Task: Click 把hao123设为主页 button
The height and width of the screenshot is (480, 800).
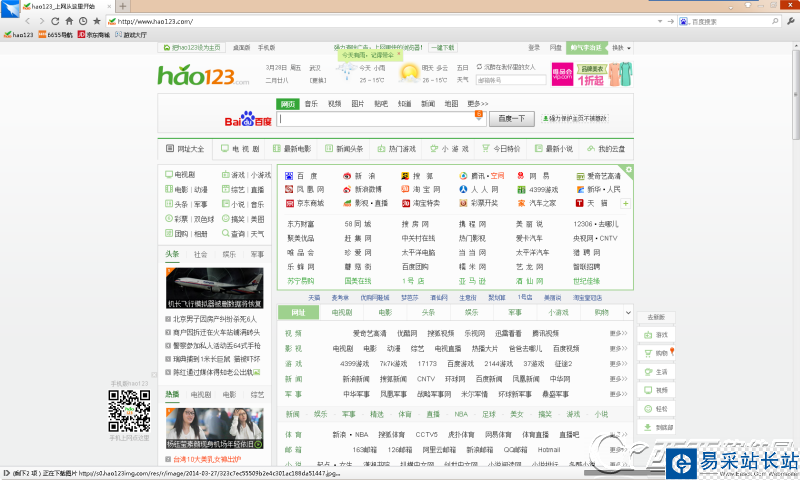Action: click(x=192, y=47)
